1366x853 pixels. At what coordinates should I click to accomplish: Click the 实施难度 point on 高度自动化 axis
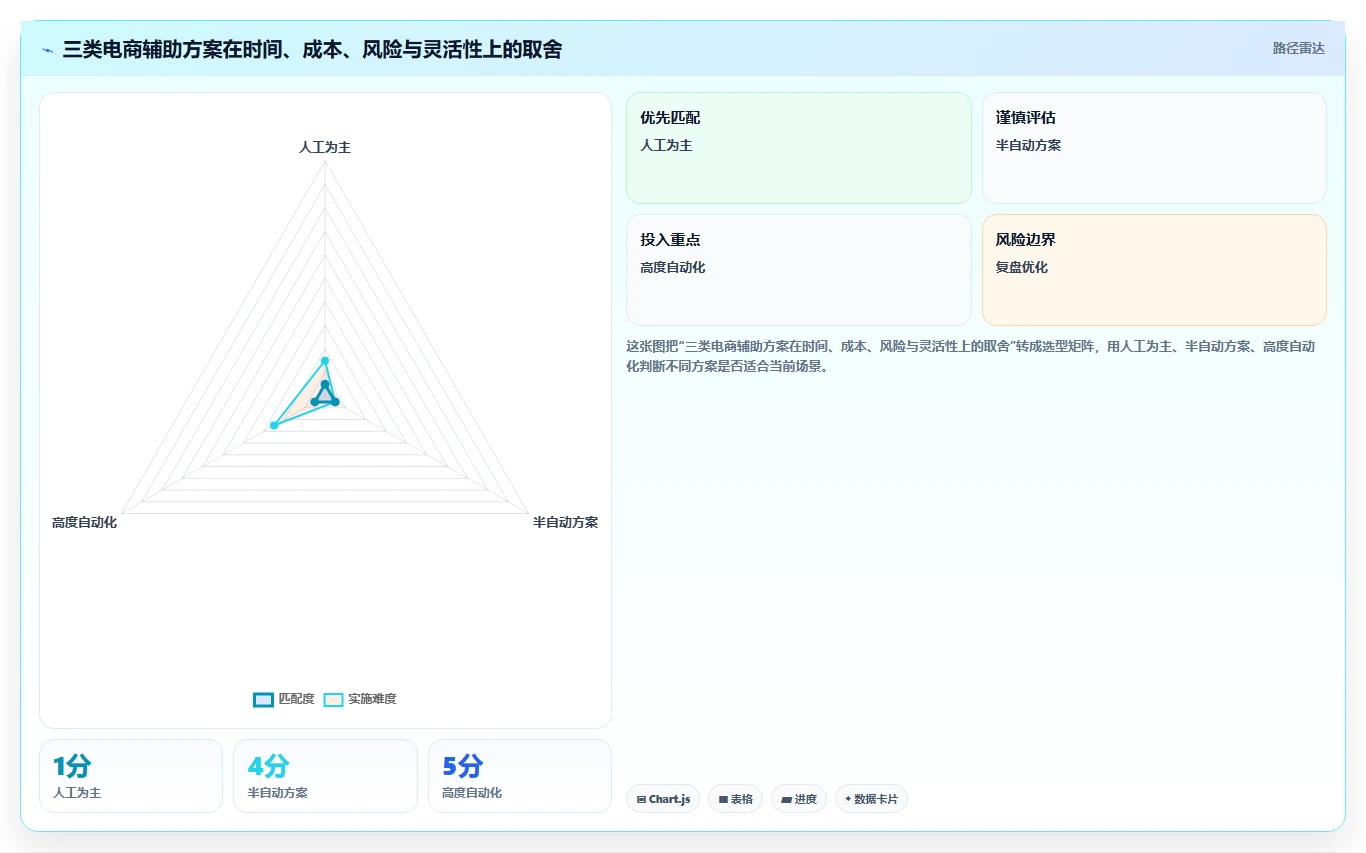[274, 426]
